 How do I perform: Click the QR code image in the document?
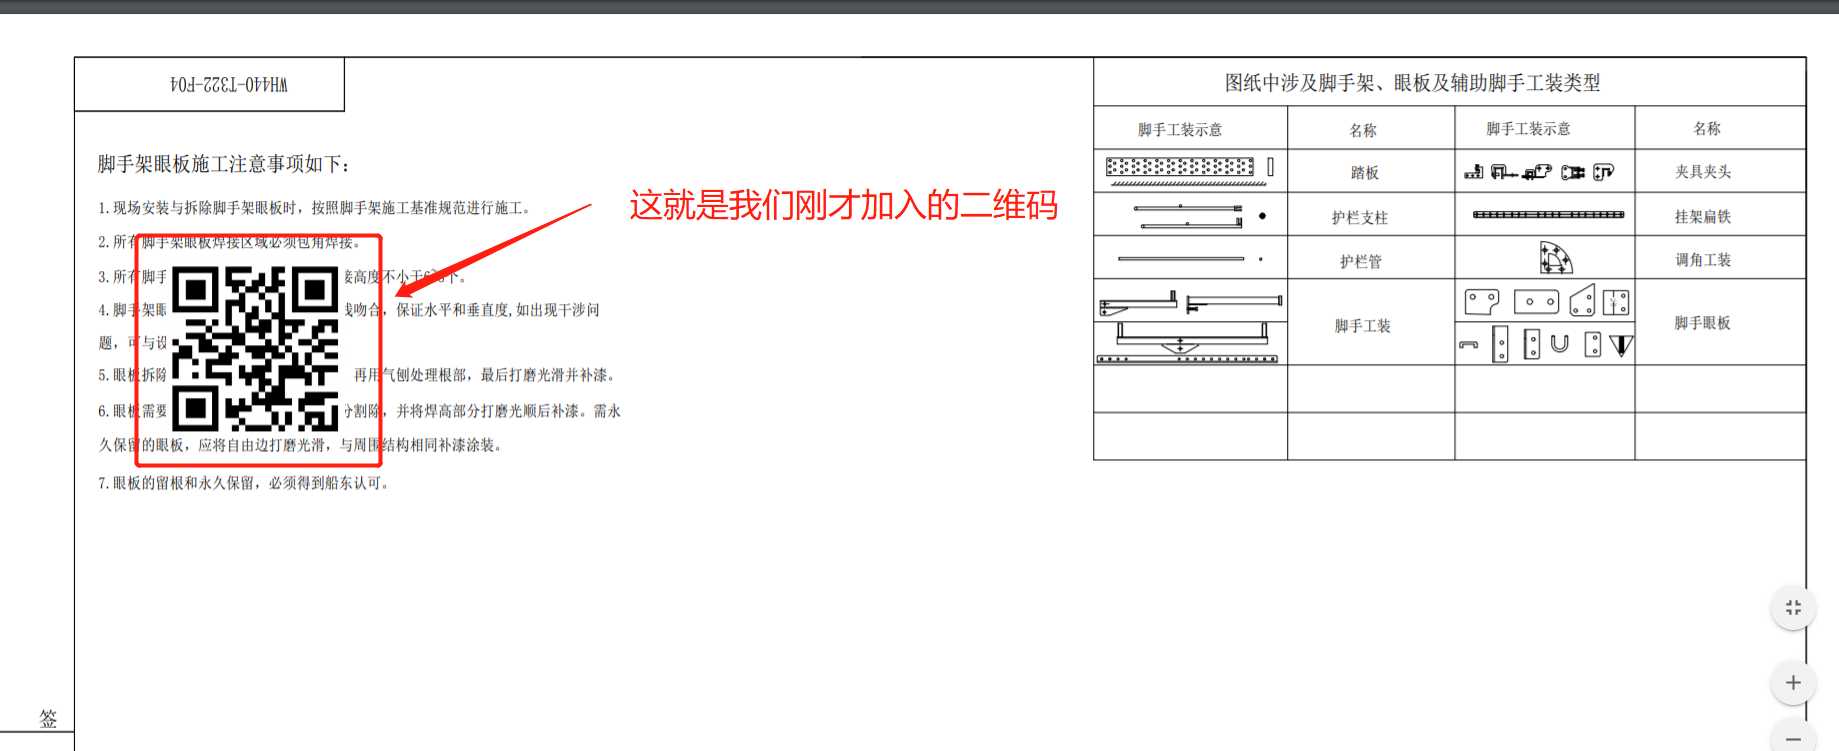(256, 348)
